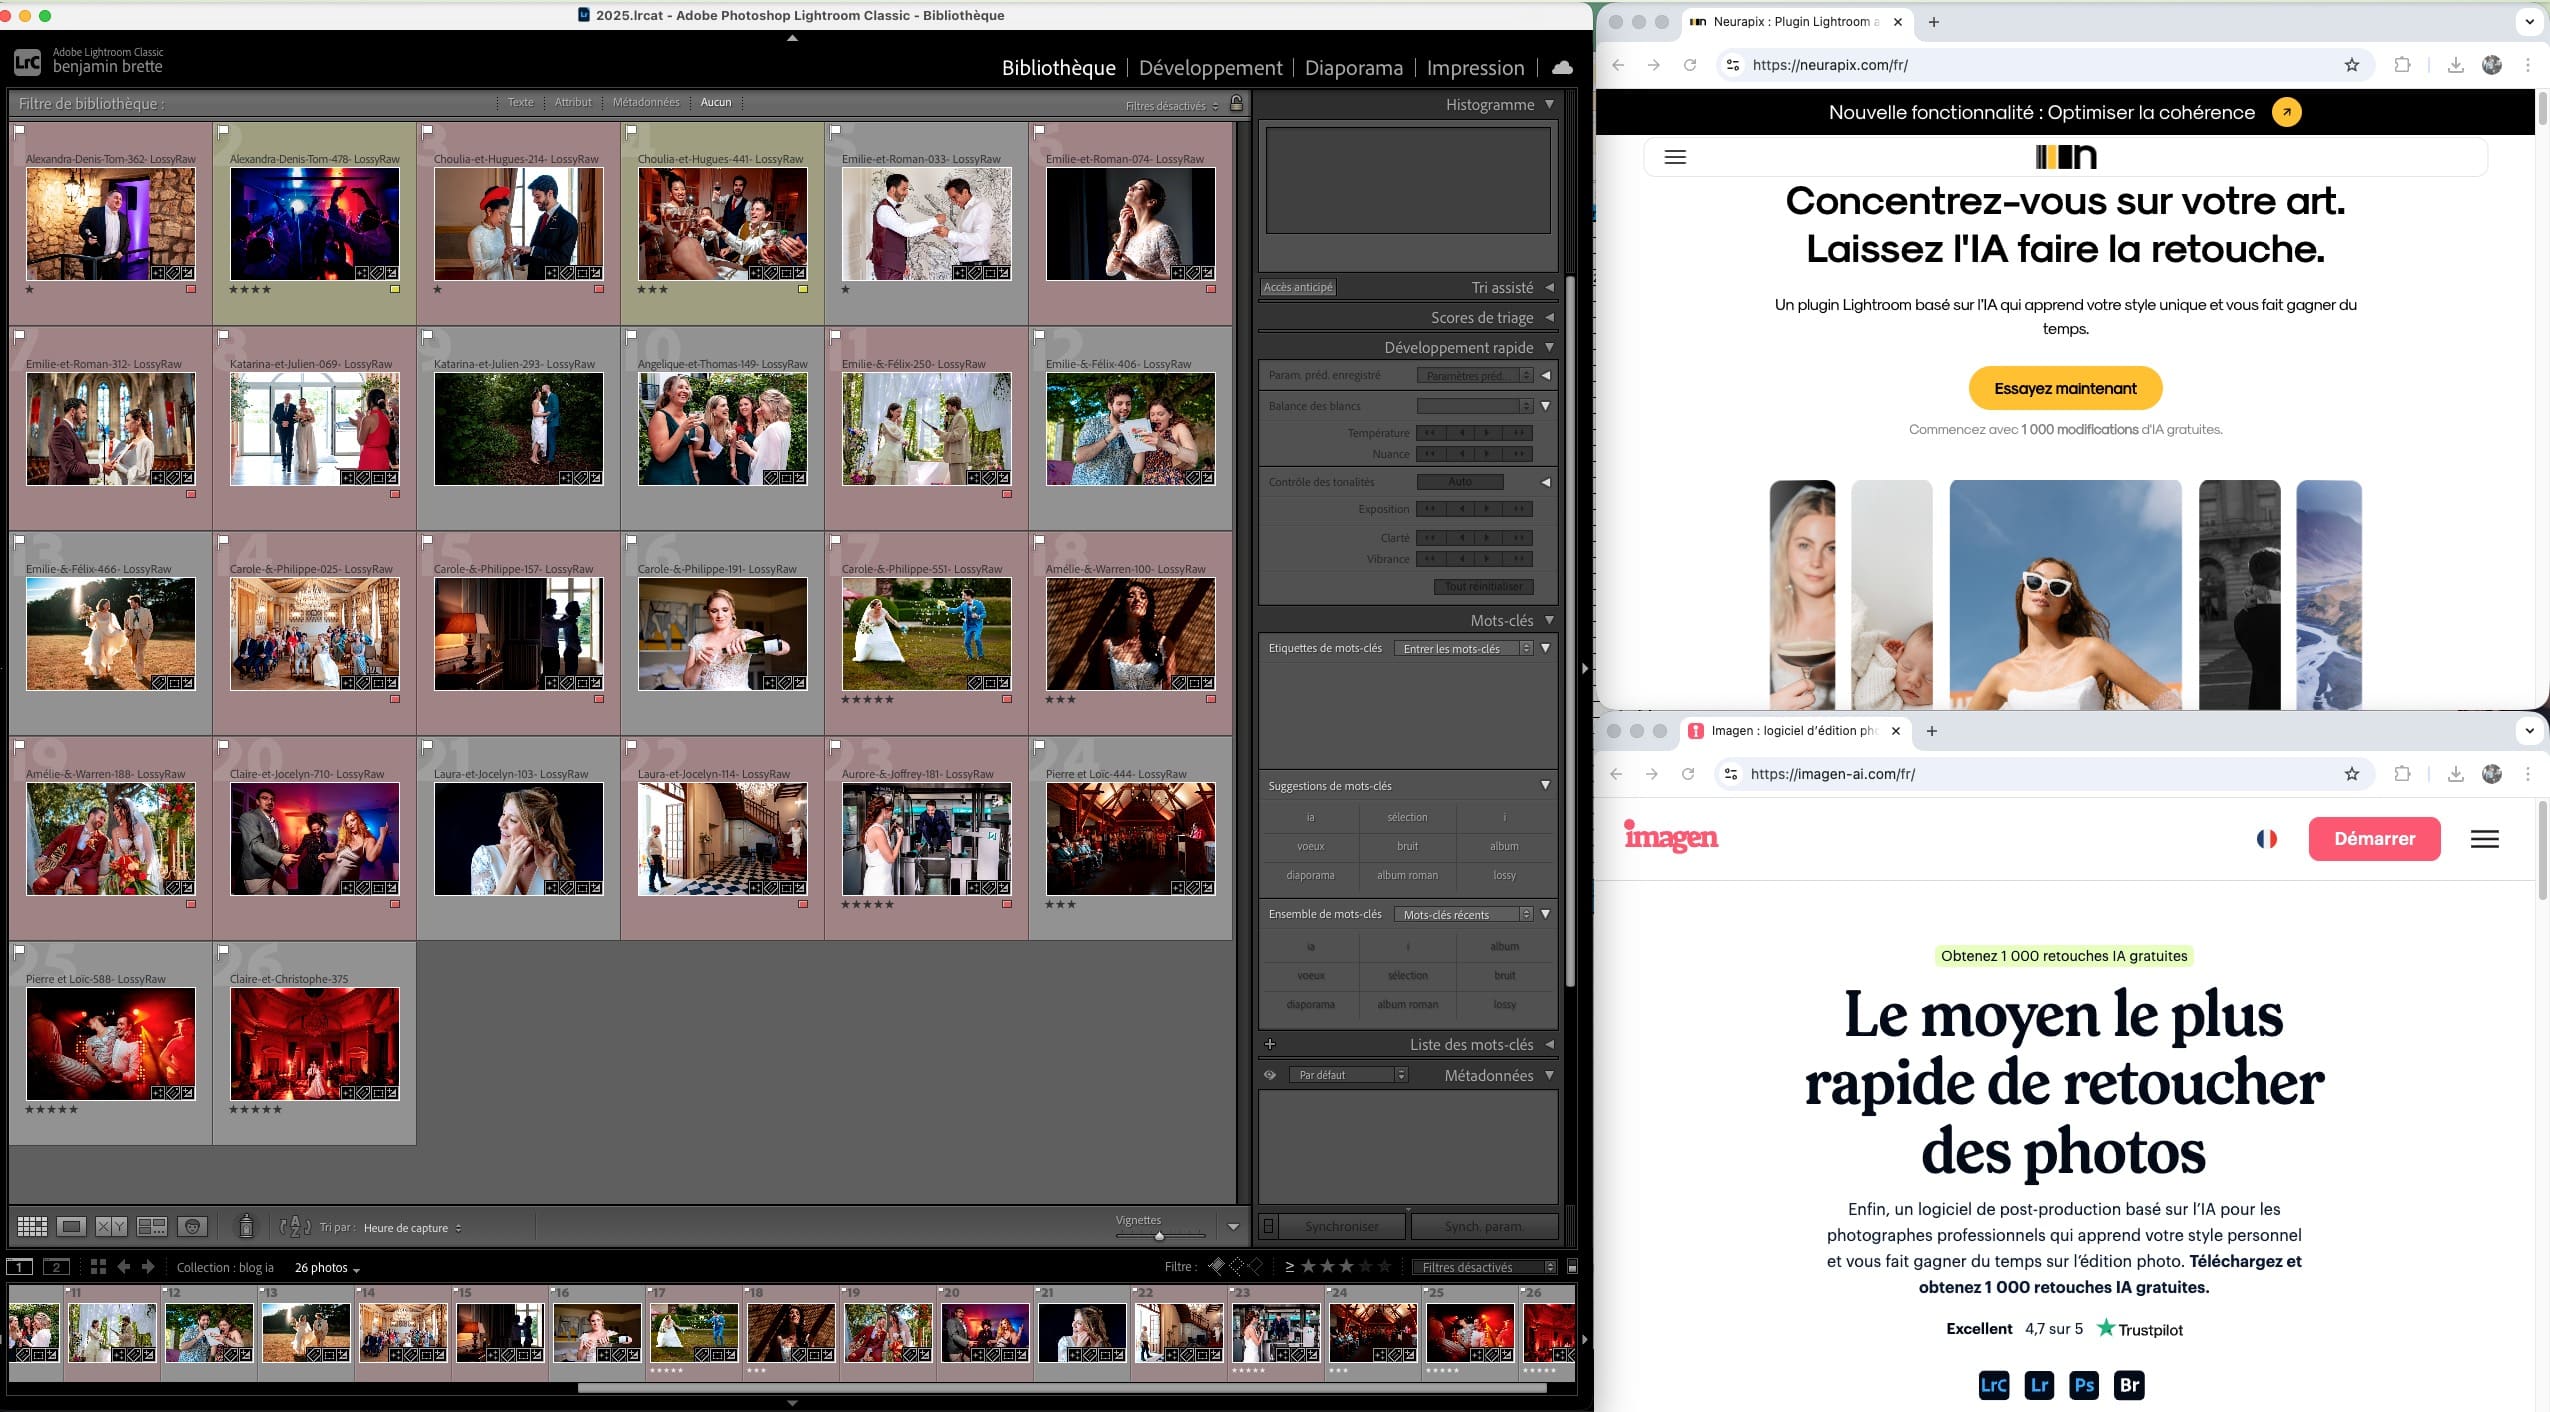Switch to the Développement module
Viewport: 2550px width, 1412px height.
(1209, 67)
